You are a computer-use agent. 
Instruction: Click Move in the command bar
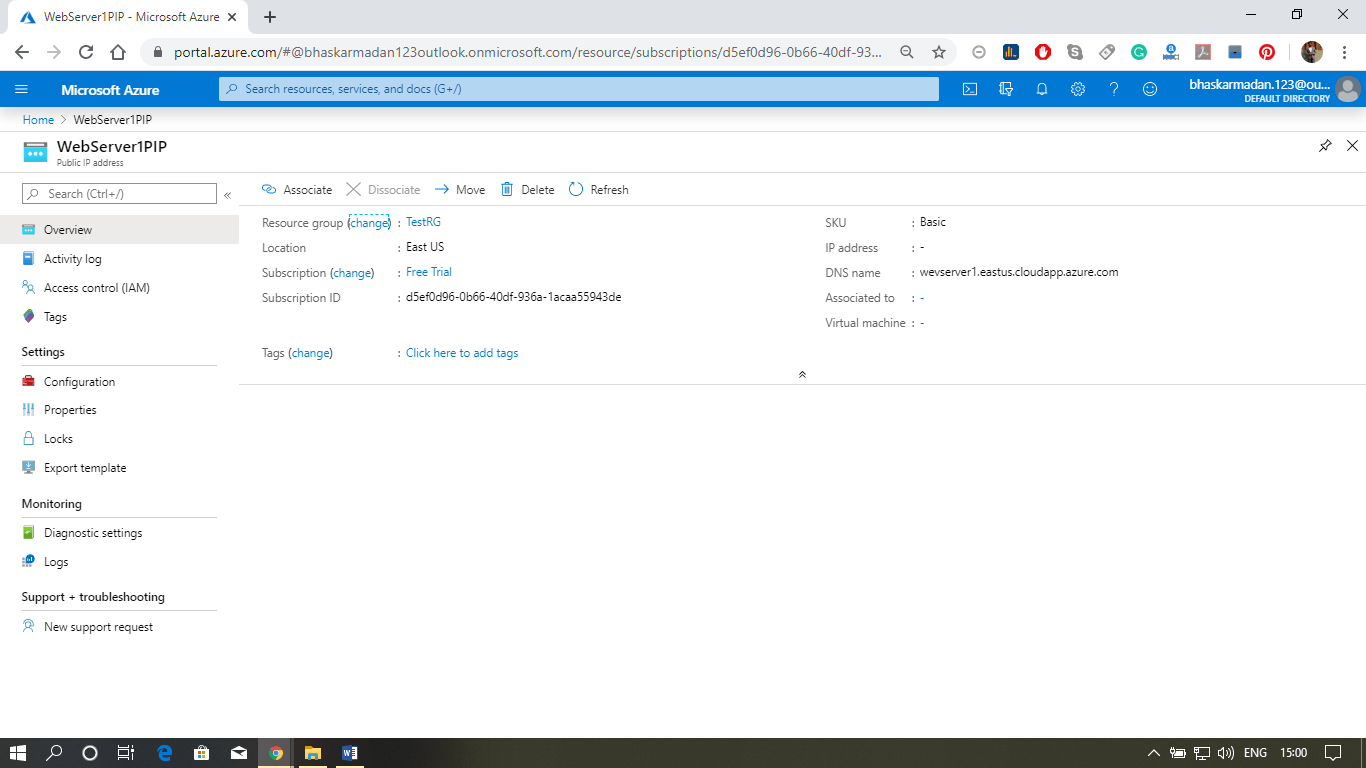[x=460, y=190]
